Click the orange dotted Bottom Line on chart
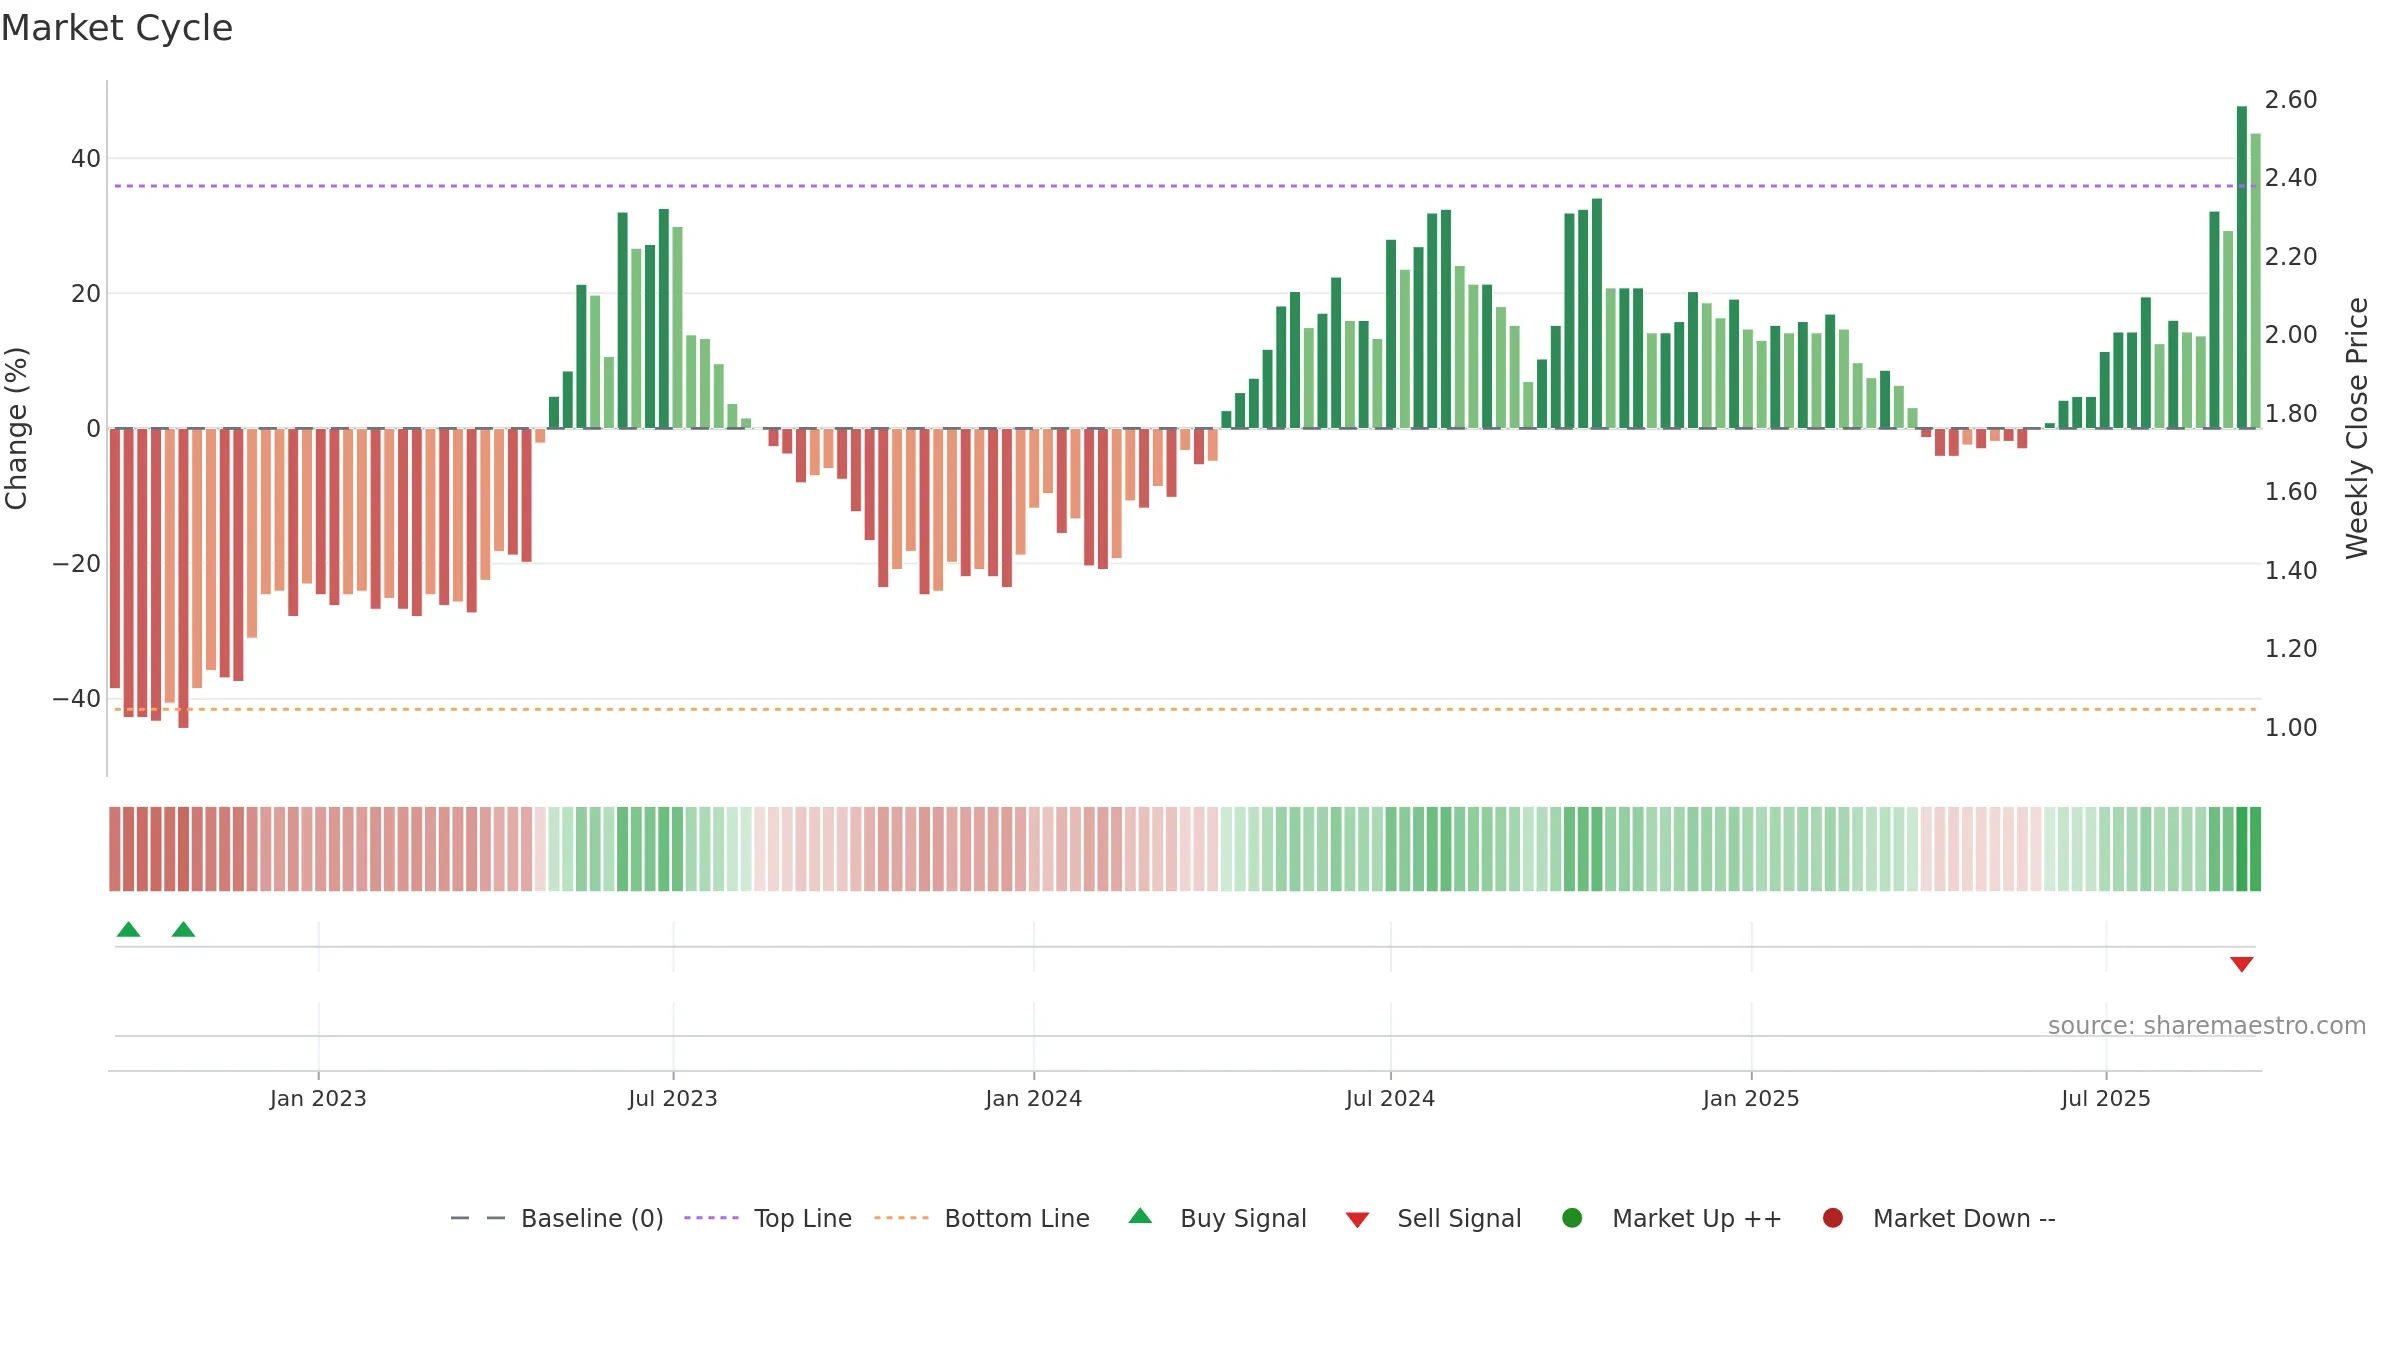This screenshot has width=2400, height=1350. coord(1185,709)
